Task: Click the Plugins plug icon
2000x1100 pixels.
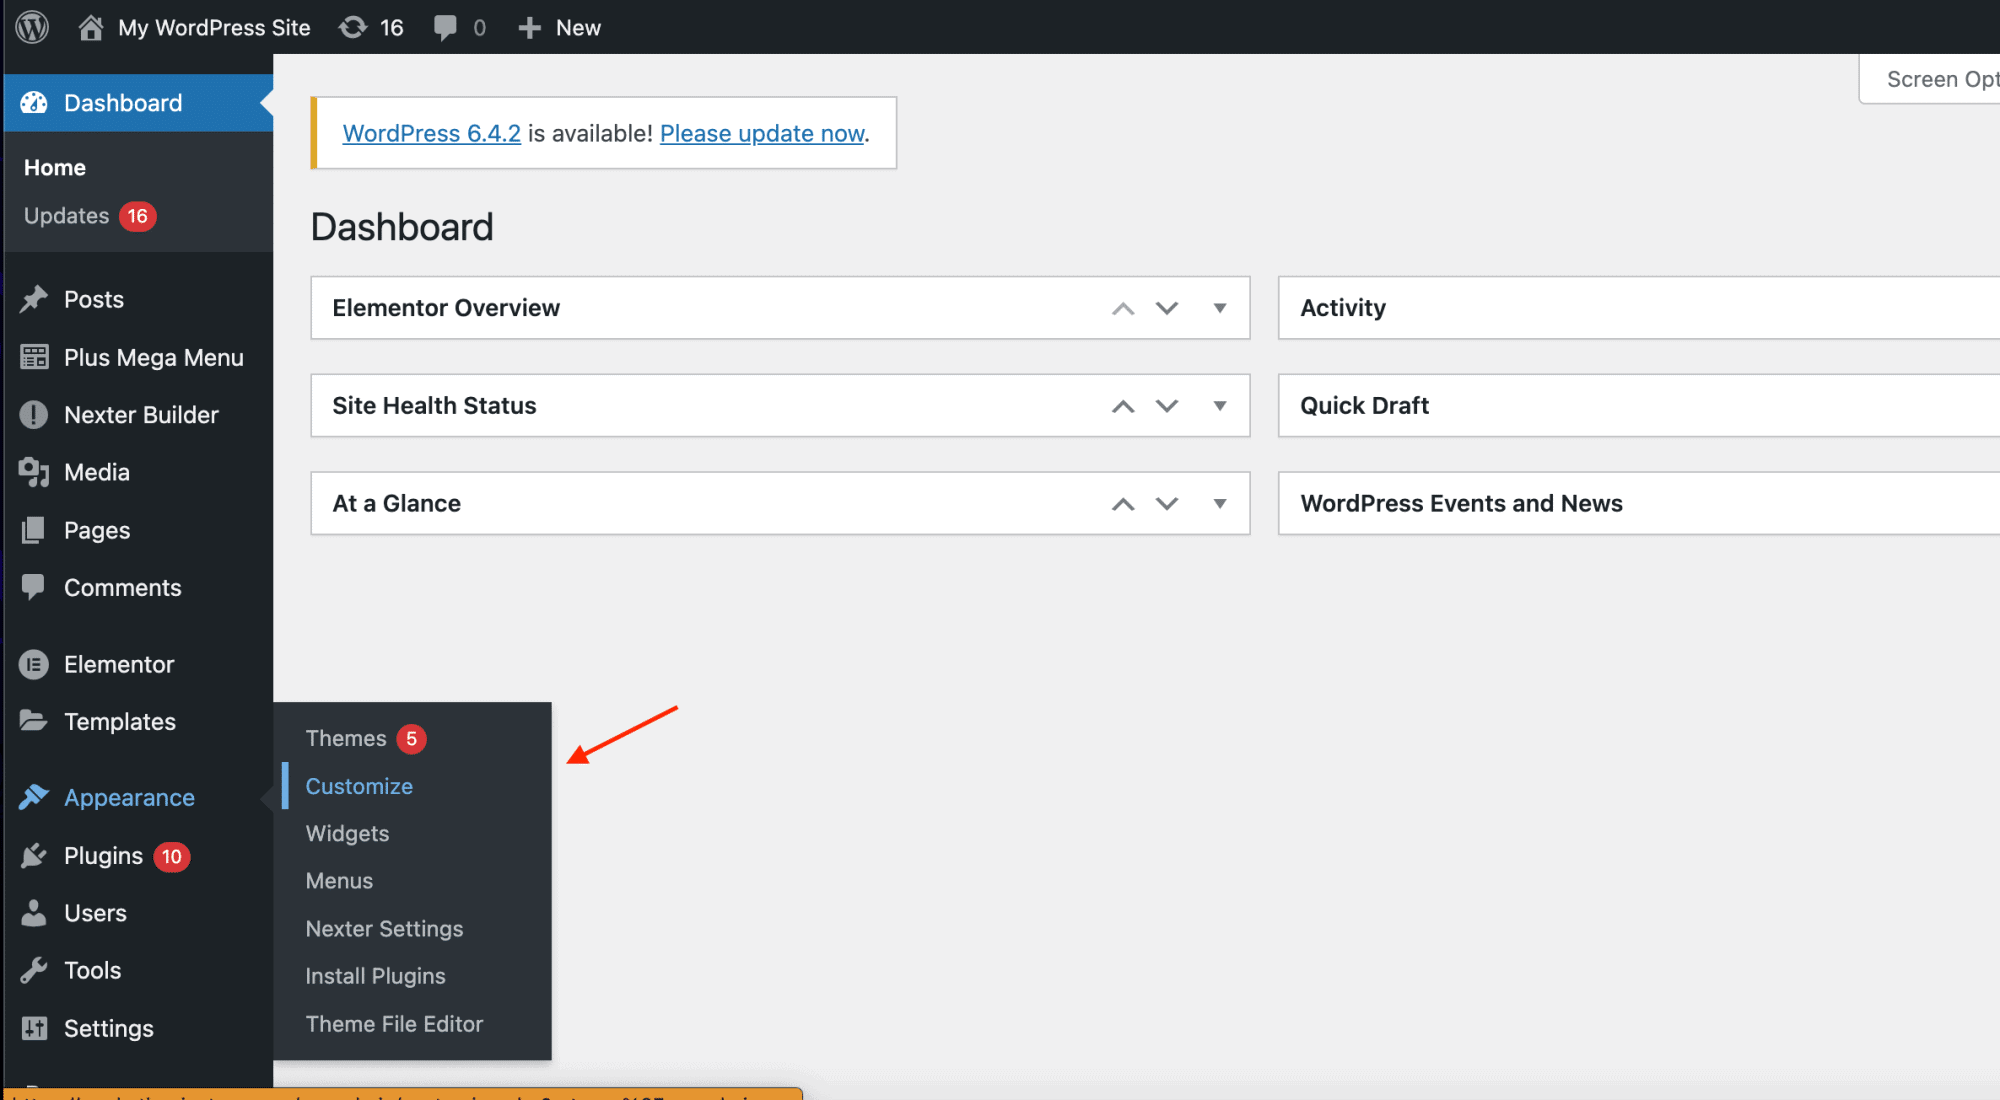Action: click(x=34, y=855)
